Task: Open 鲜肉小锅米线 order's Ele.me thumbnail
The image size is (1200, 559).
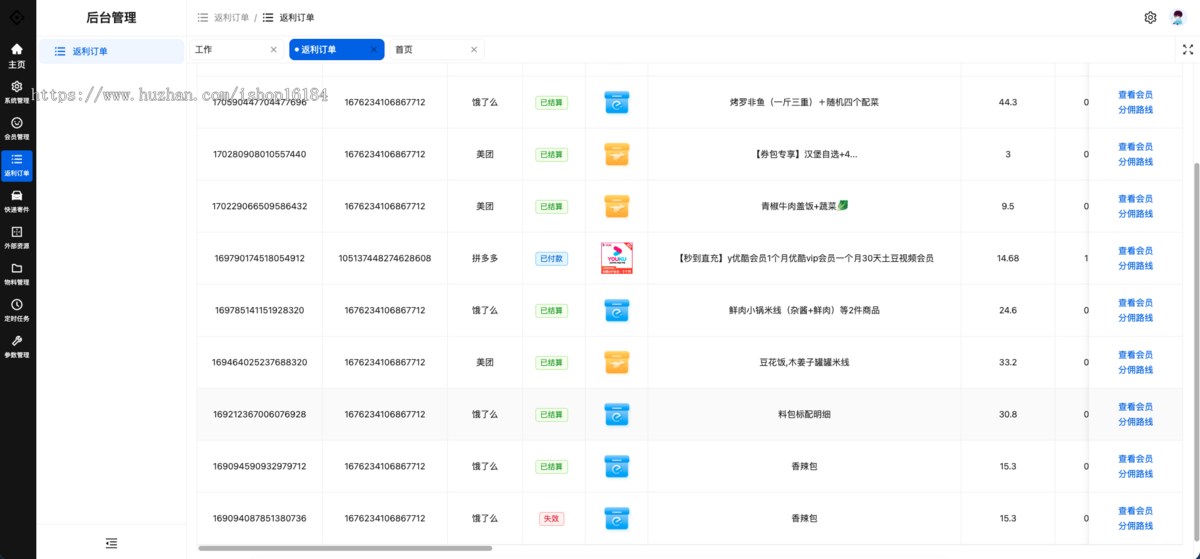Action: coord(617,310)
